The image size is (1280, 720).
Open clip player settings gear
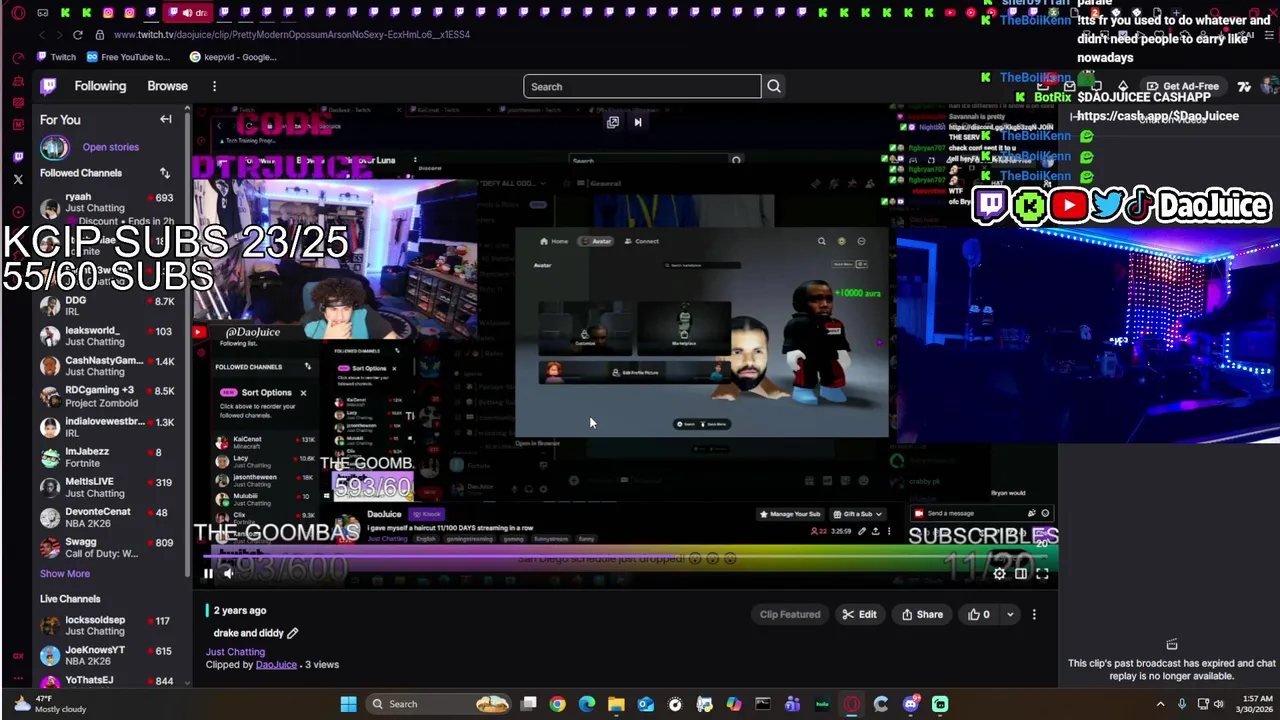point(999,574)
